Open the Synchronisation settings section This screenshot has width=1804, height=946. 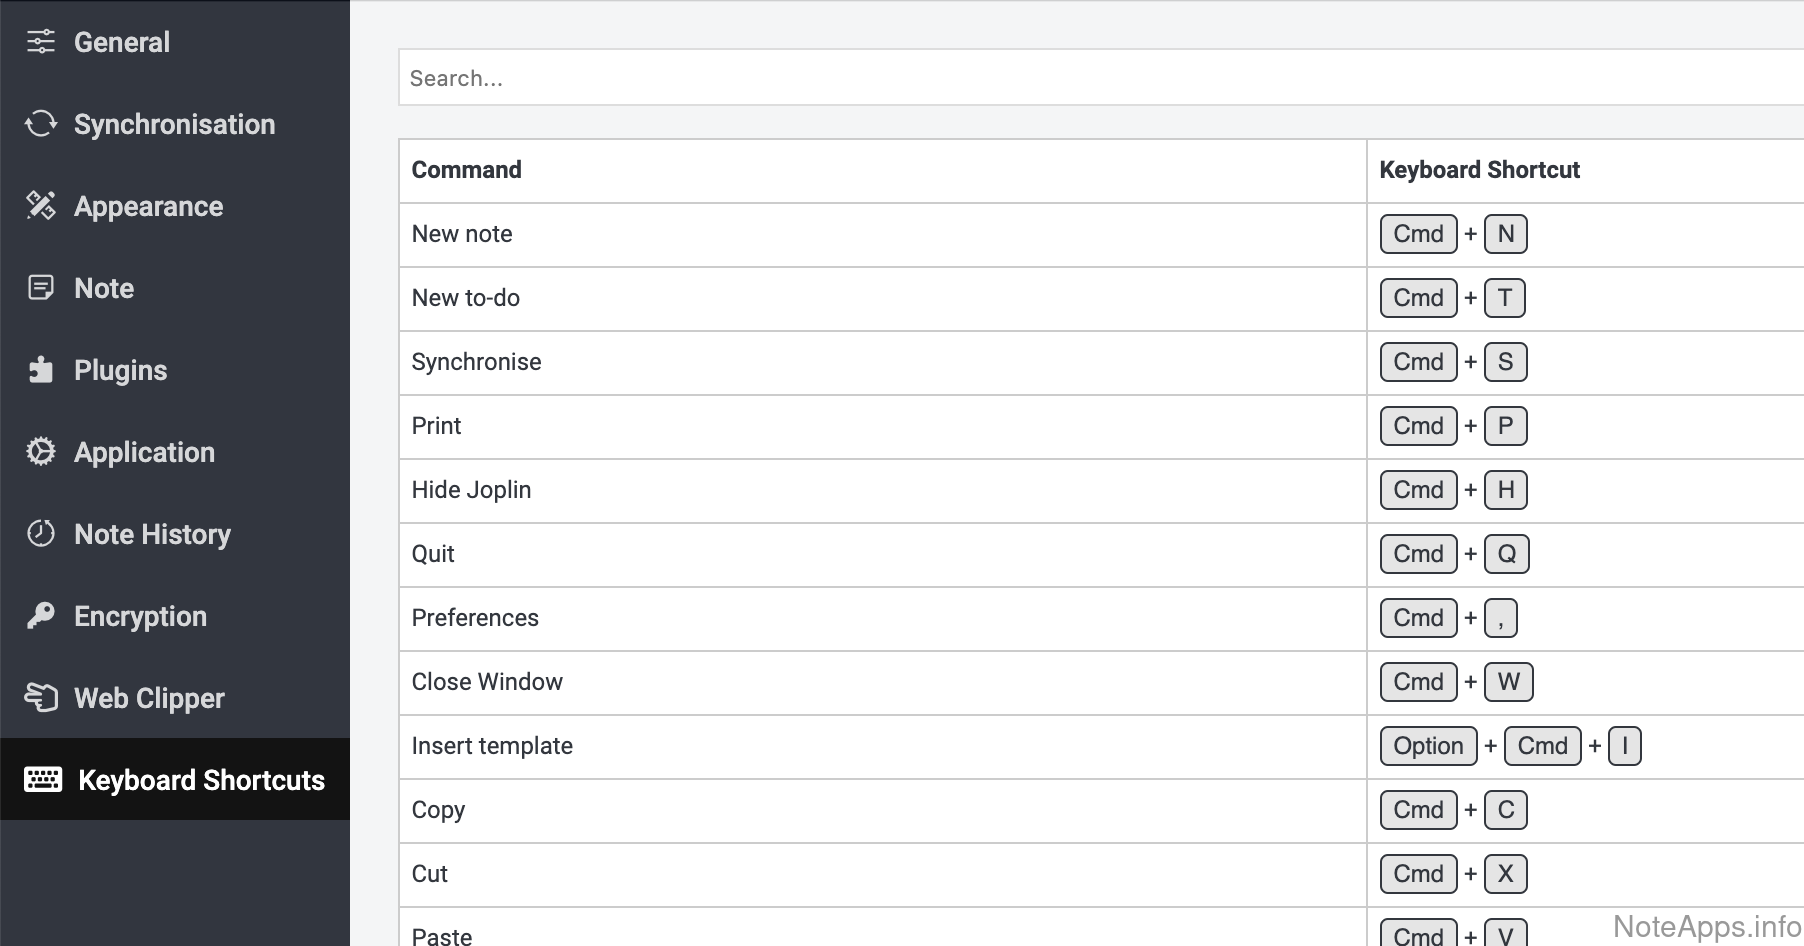[174, 124]
